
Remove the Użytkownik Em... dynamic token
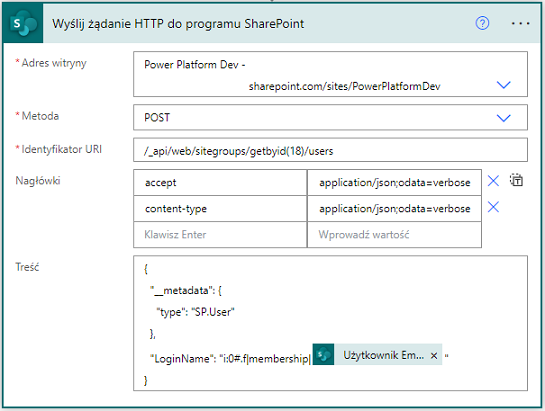[x=434, y=355]
